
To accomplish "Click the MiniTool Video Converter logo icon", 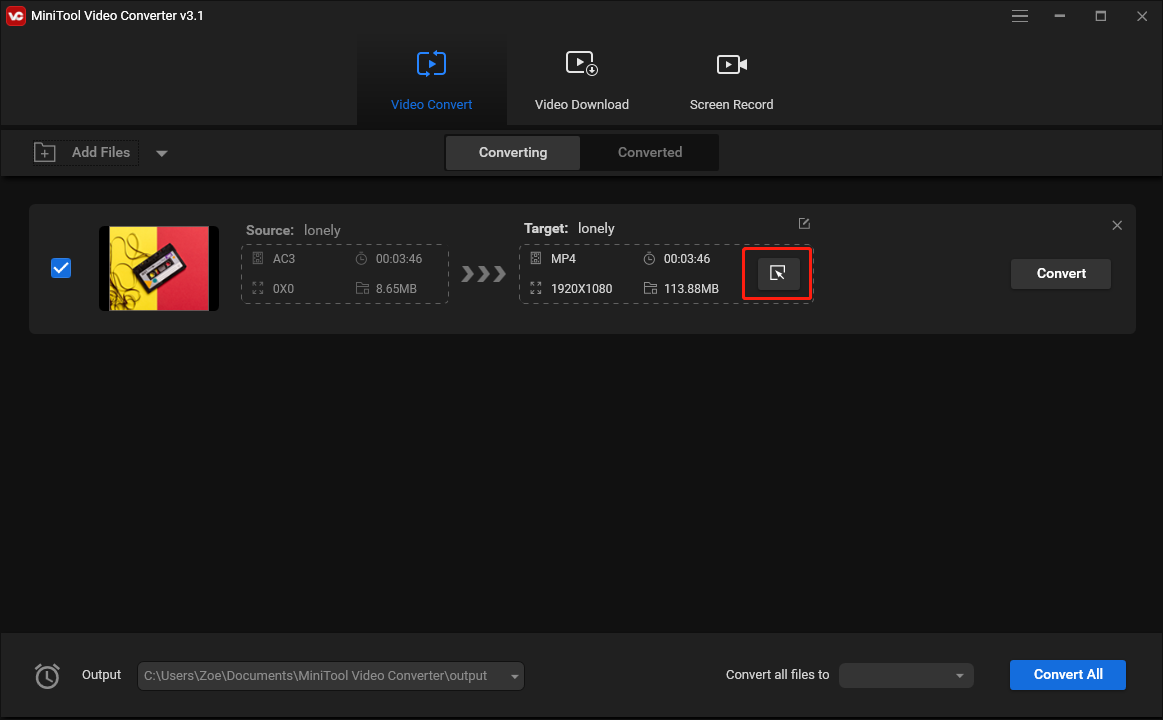I will point(16,16).
